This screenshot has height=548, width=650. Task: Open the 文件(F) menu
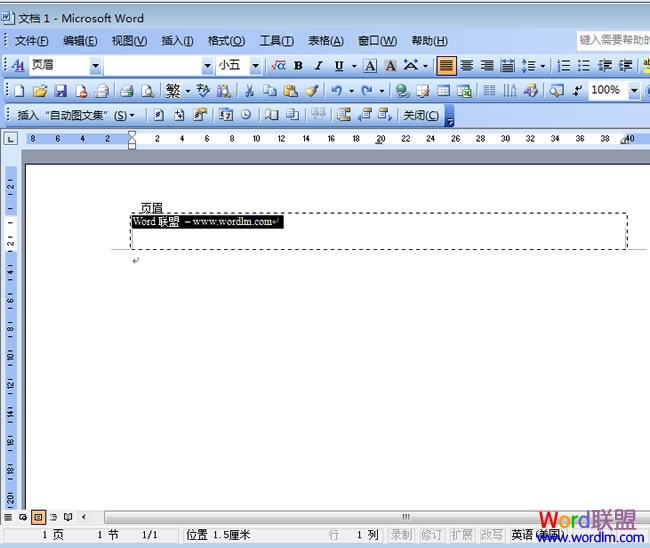pos(32,41)
